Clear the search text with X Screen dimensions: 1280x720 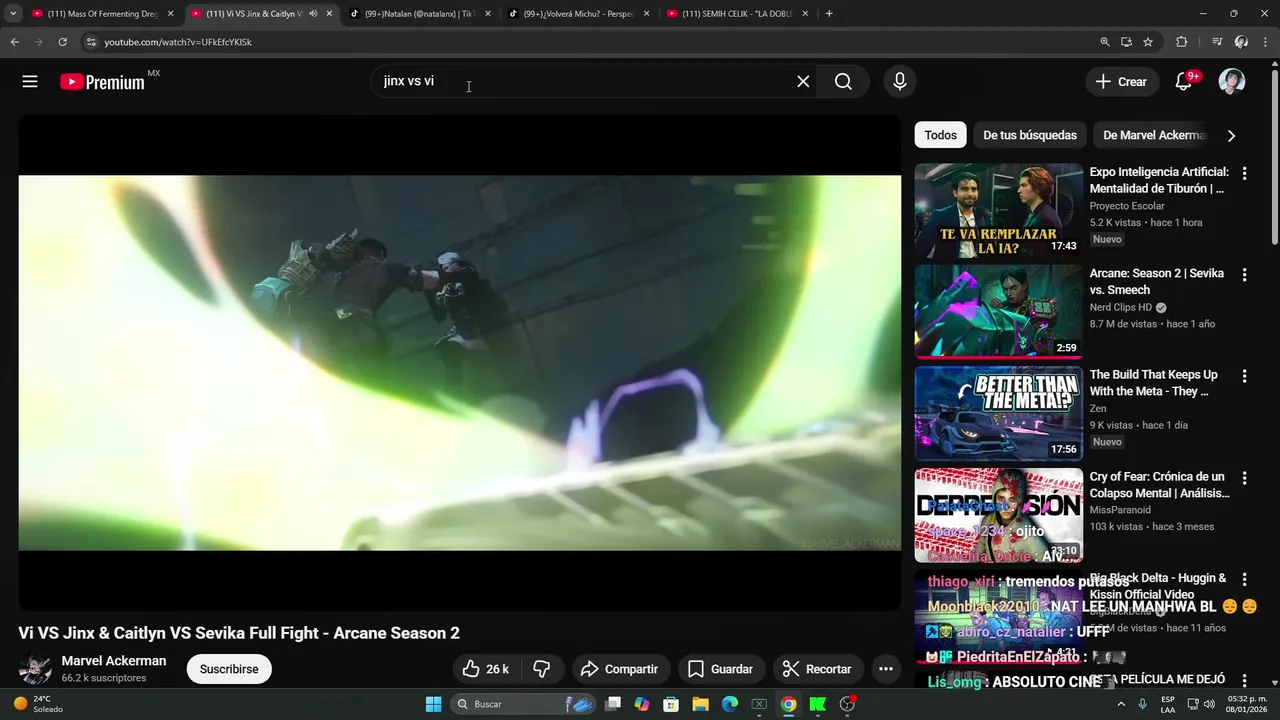tap(803, 82)
